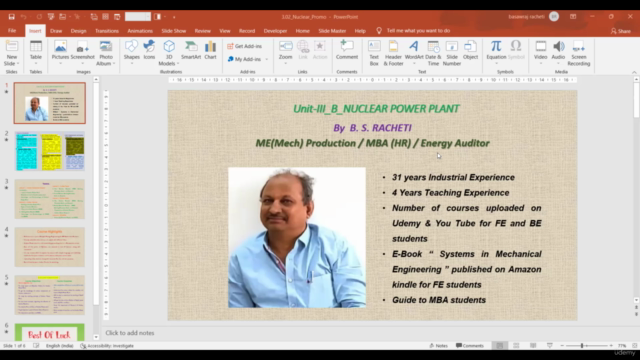Select slide 2 thumbnail
This screenshot has width=640, height=360.
50,151
